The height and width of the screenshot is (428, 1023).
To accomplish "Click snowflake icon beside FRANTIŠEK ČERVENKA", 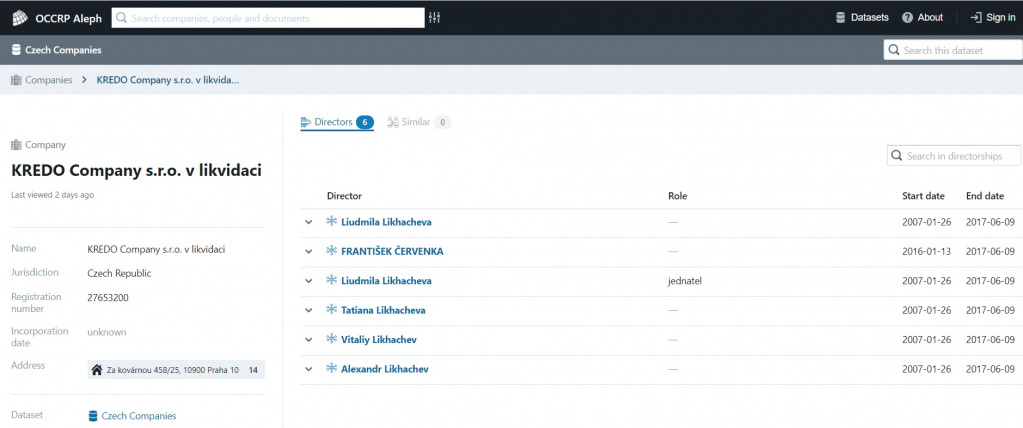I will 332,251.
